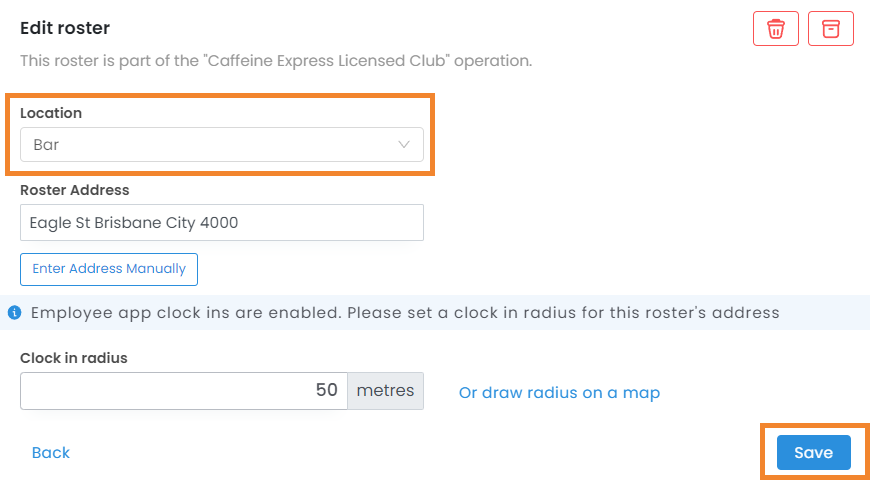Open the 'Or draw radius on a map' link

pos(559,393)
